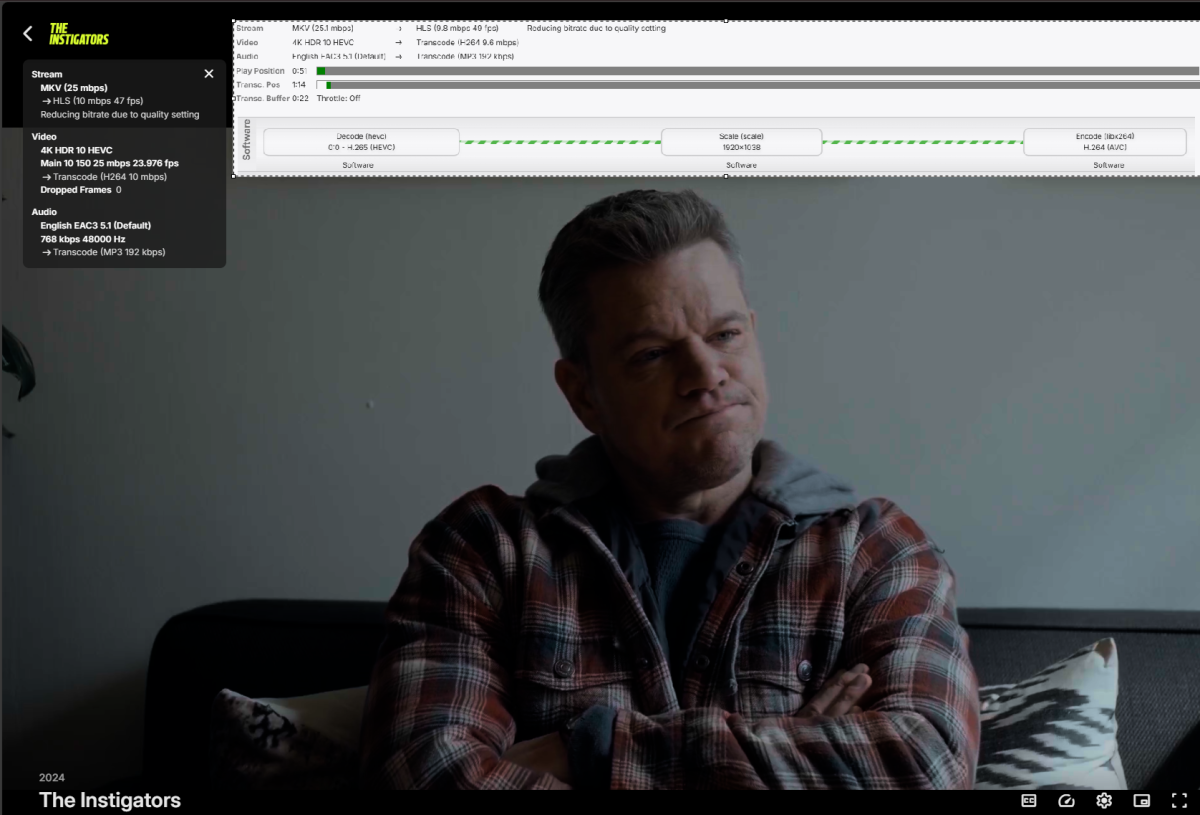Click 'English EAC3 5.1 (Default)' in left panel
The width and height of the screenshot is (1200, 815).
96,226
